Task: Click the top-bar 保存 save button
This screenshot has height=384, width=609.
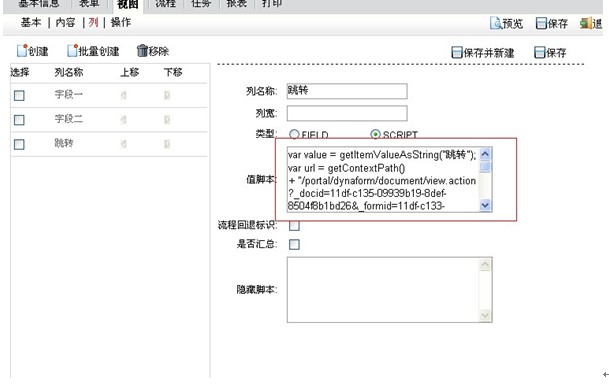Action: 552,24
